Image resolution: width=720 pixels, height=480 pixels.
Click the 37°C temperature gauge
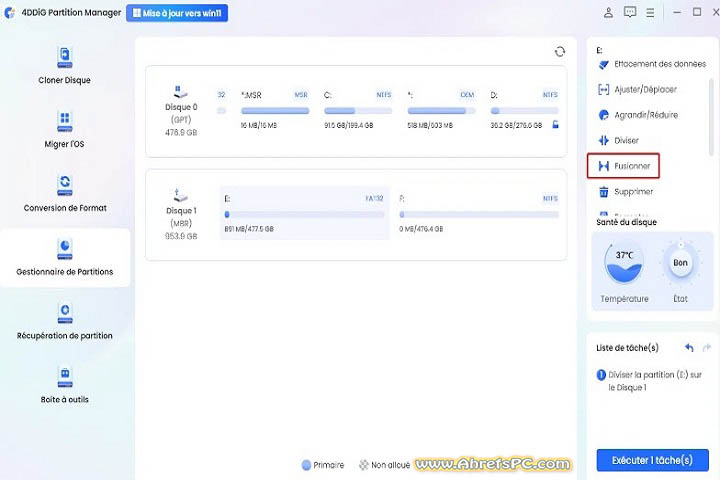coord(624,263)
